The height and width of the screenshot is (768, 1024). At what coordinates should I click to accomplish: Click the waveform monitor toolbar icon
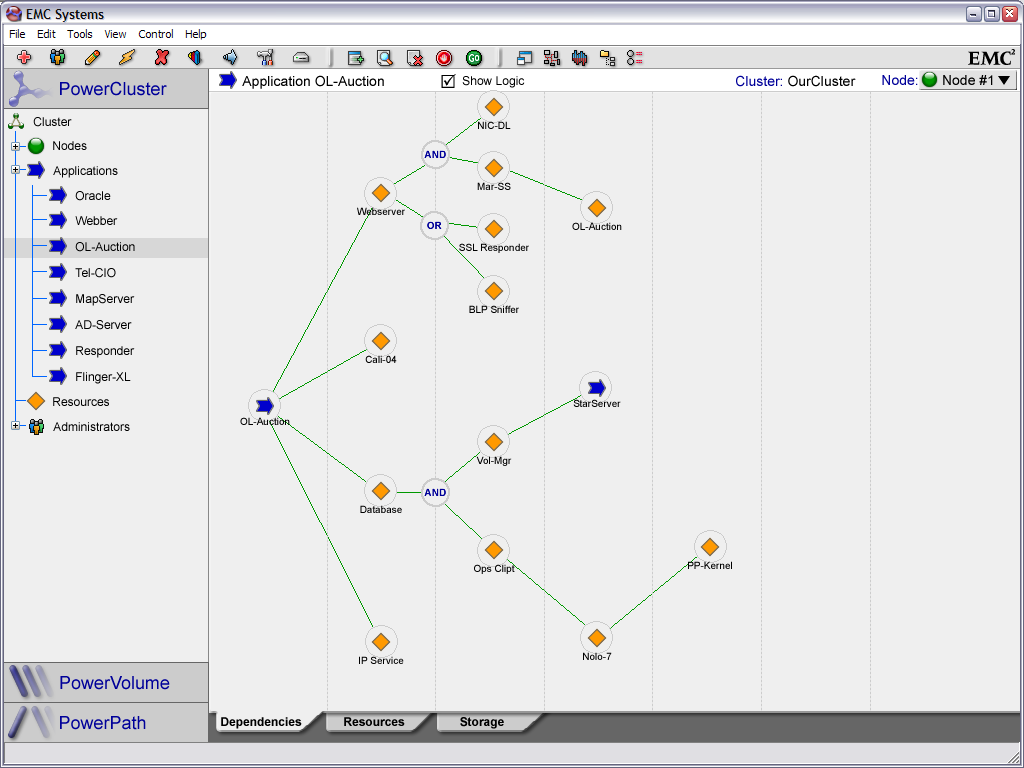click(579, 58)
